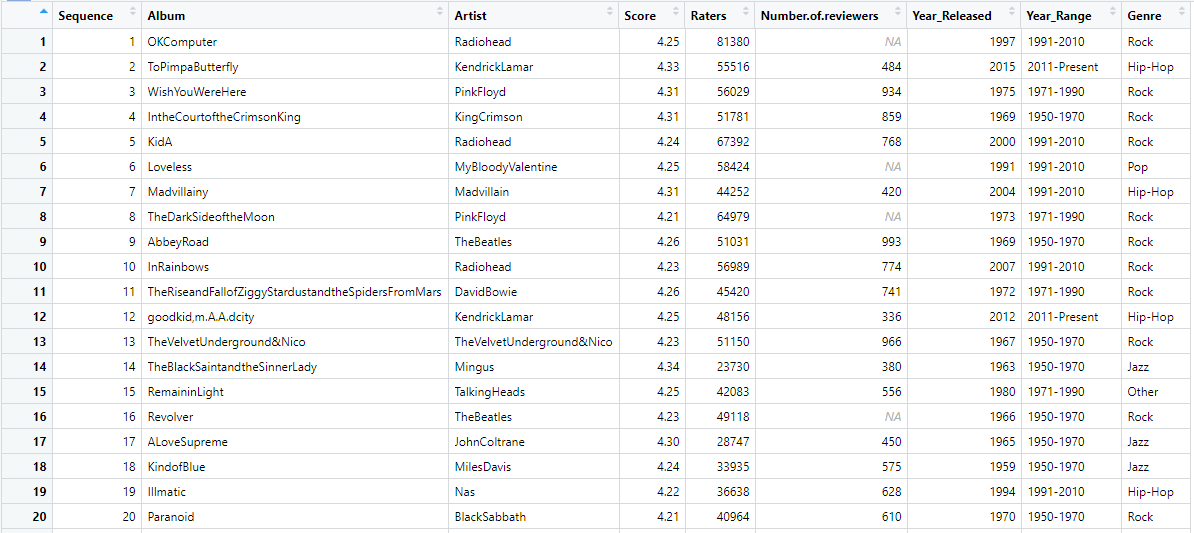Viewport: 1194px width, 533px height.
Task: Select the OKComputer album cell
Action: [x=295, y=42]
